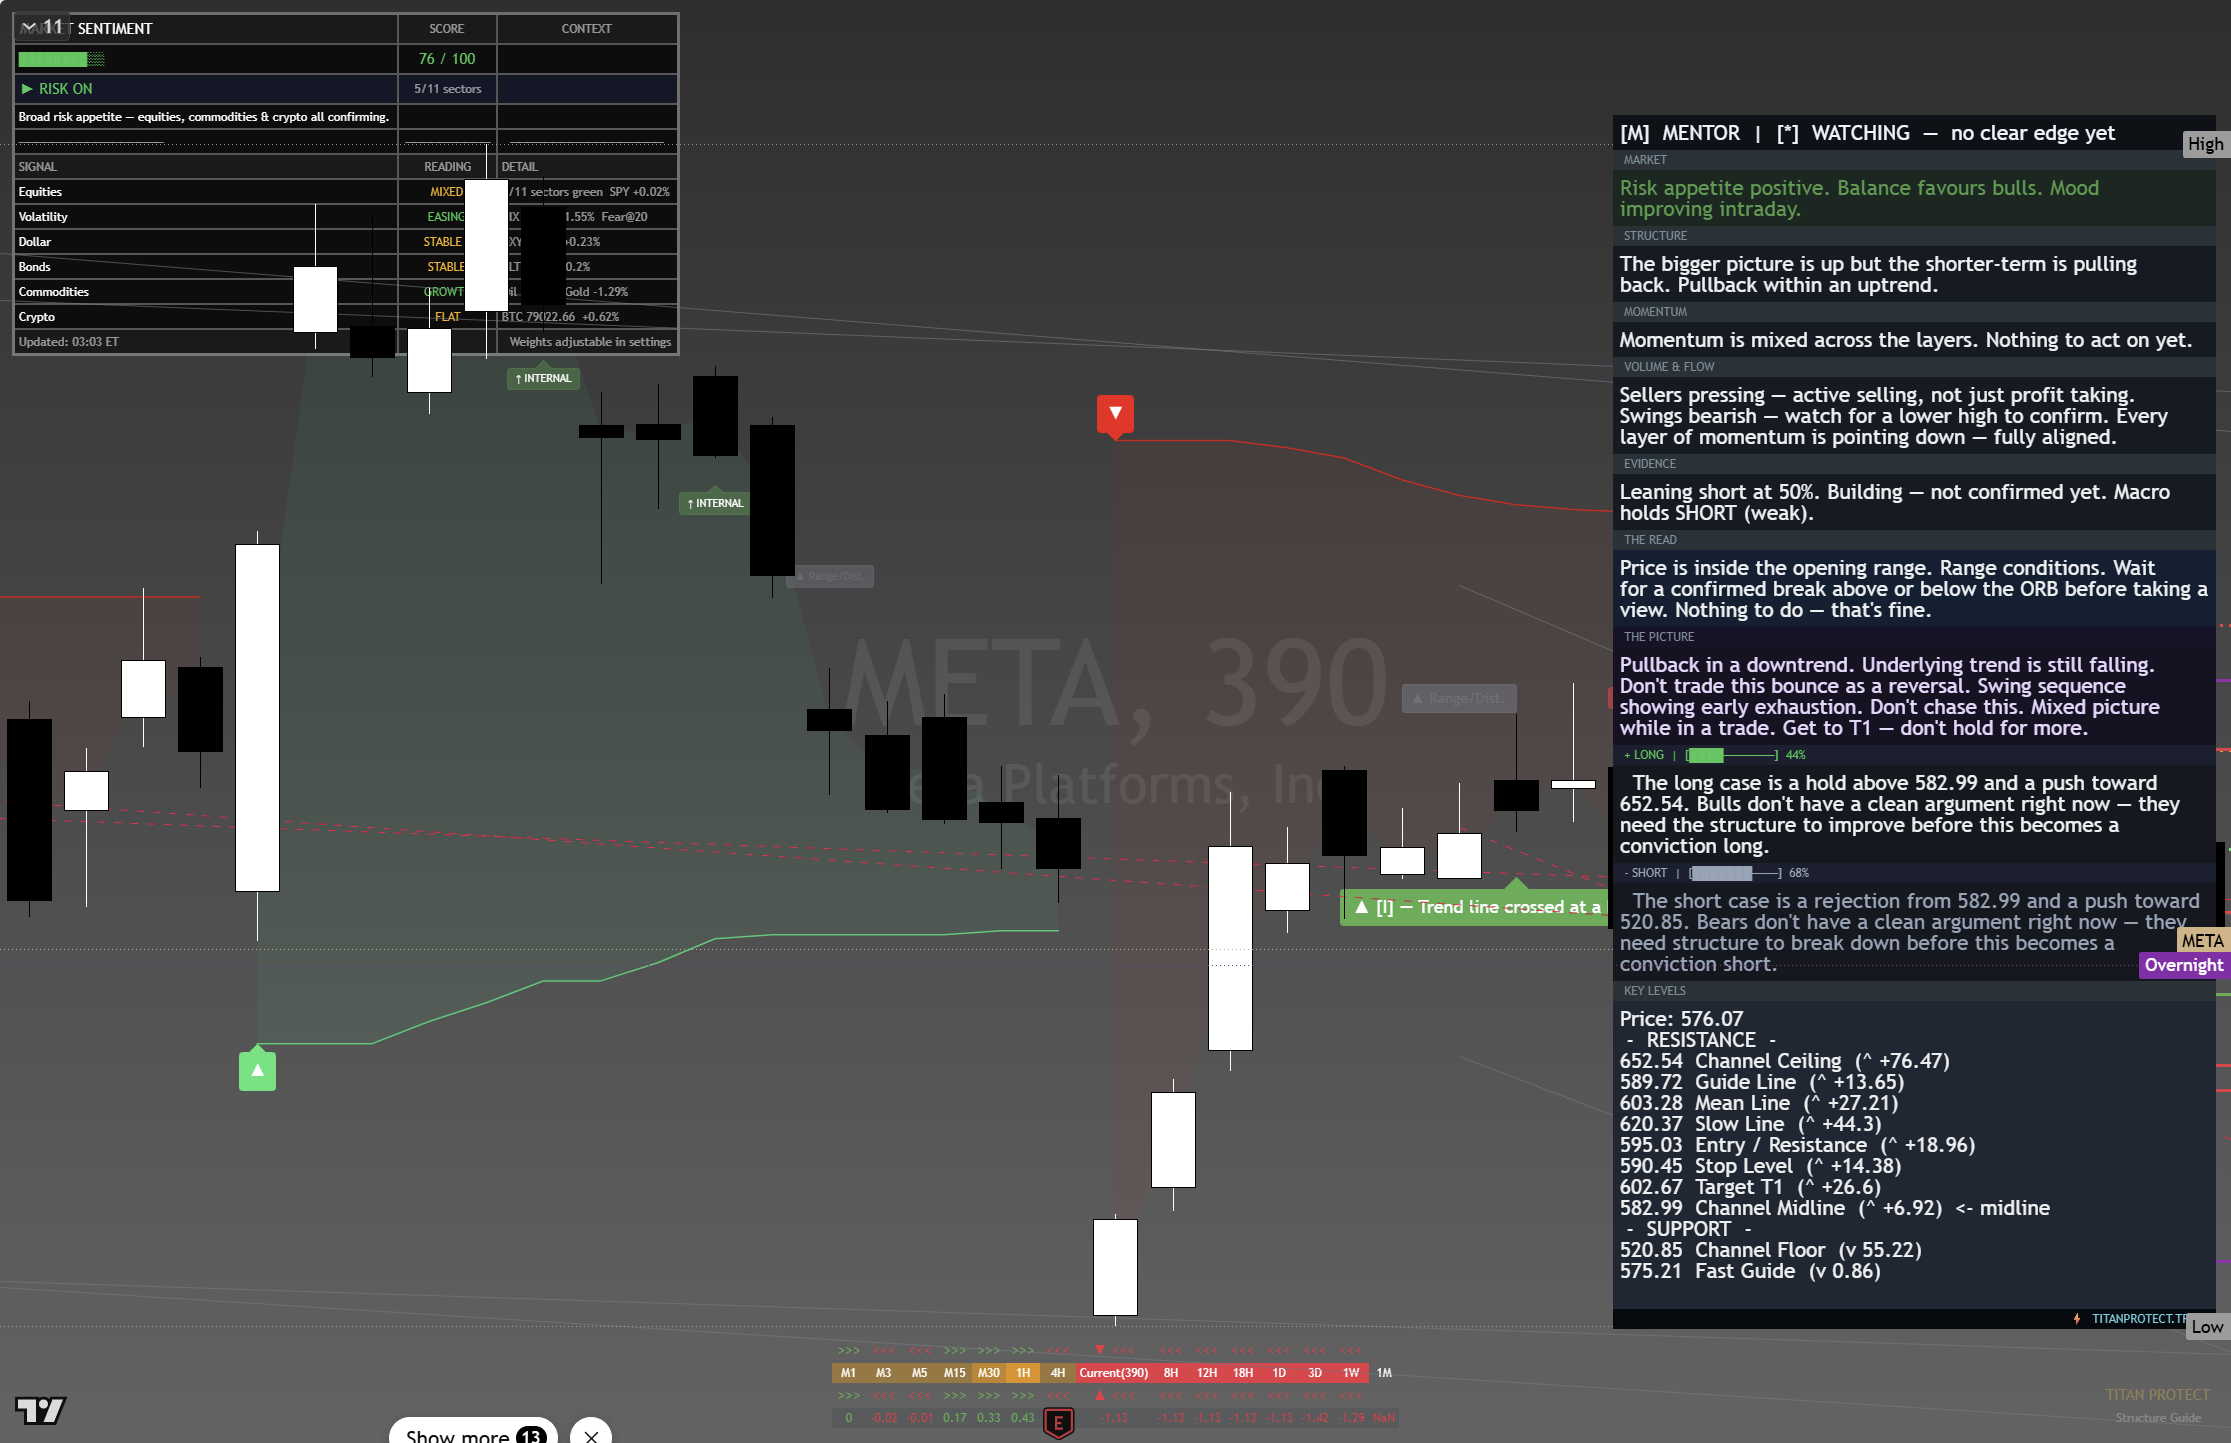Screen dimensions: 2231x1443
Task: Click the Equities signal row label
Action: point(40,191)
